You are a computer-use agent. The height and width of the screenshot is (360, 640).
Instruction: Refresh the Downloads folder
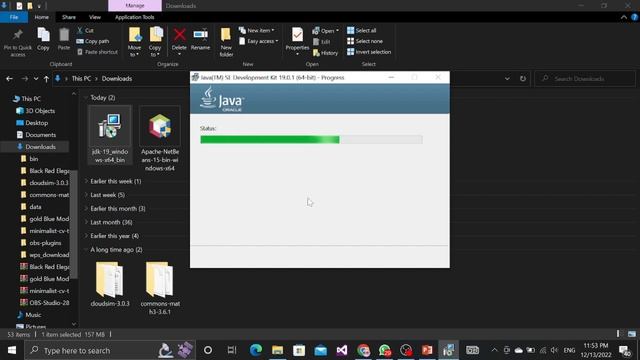[523, 78]
